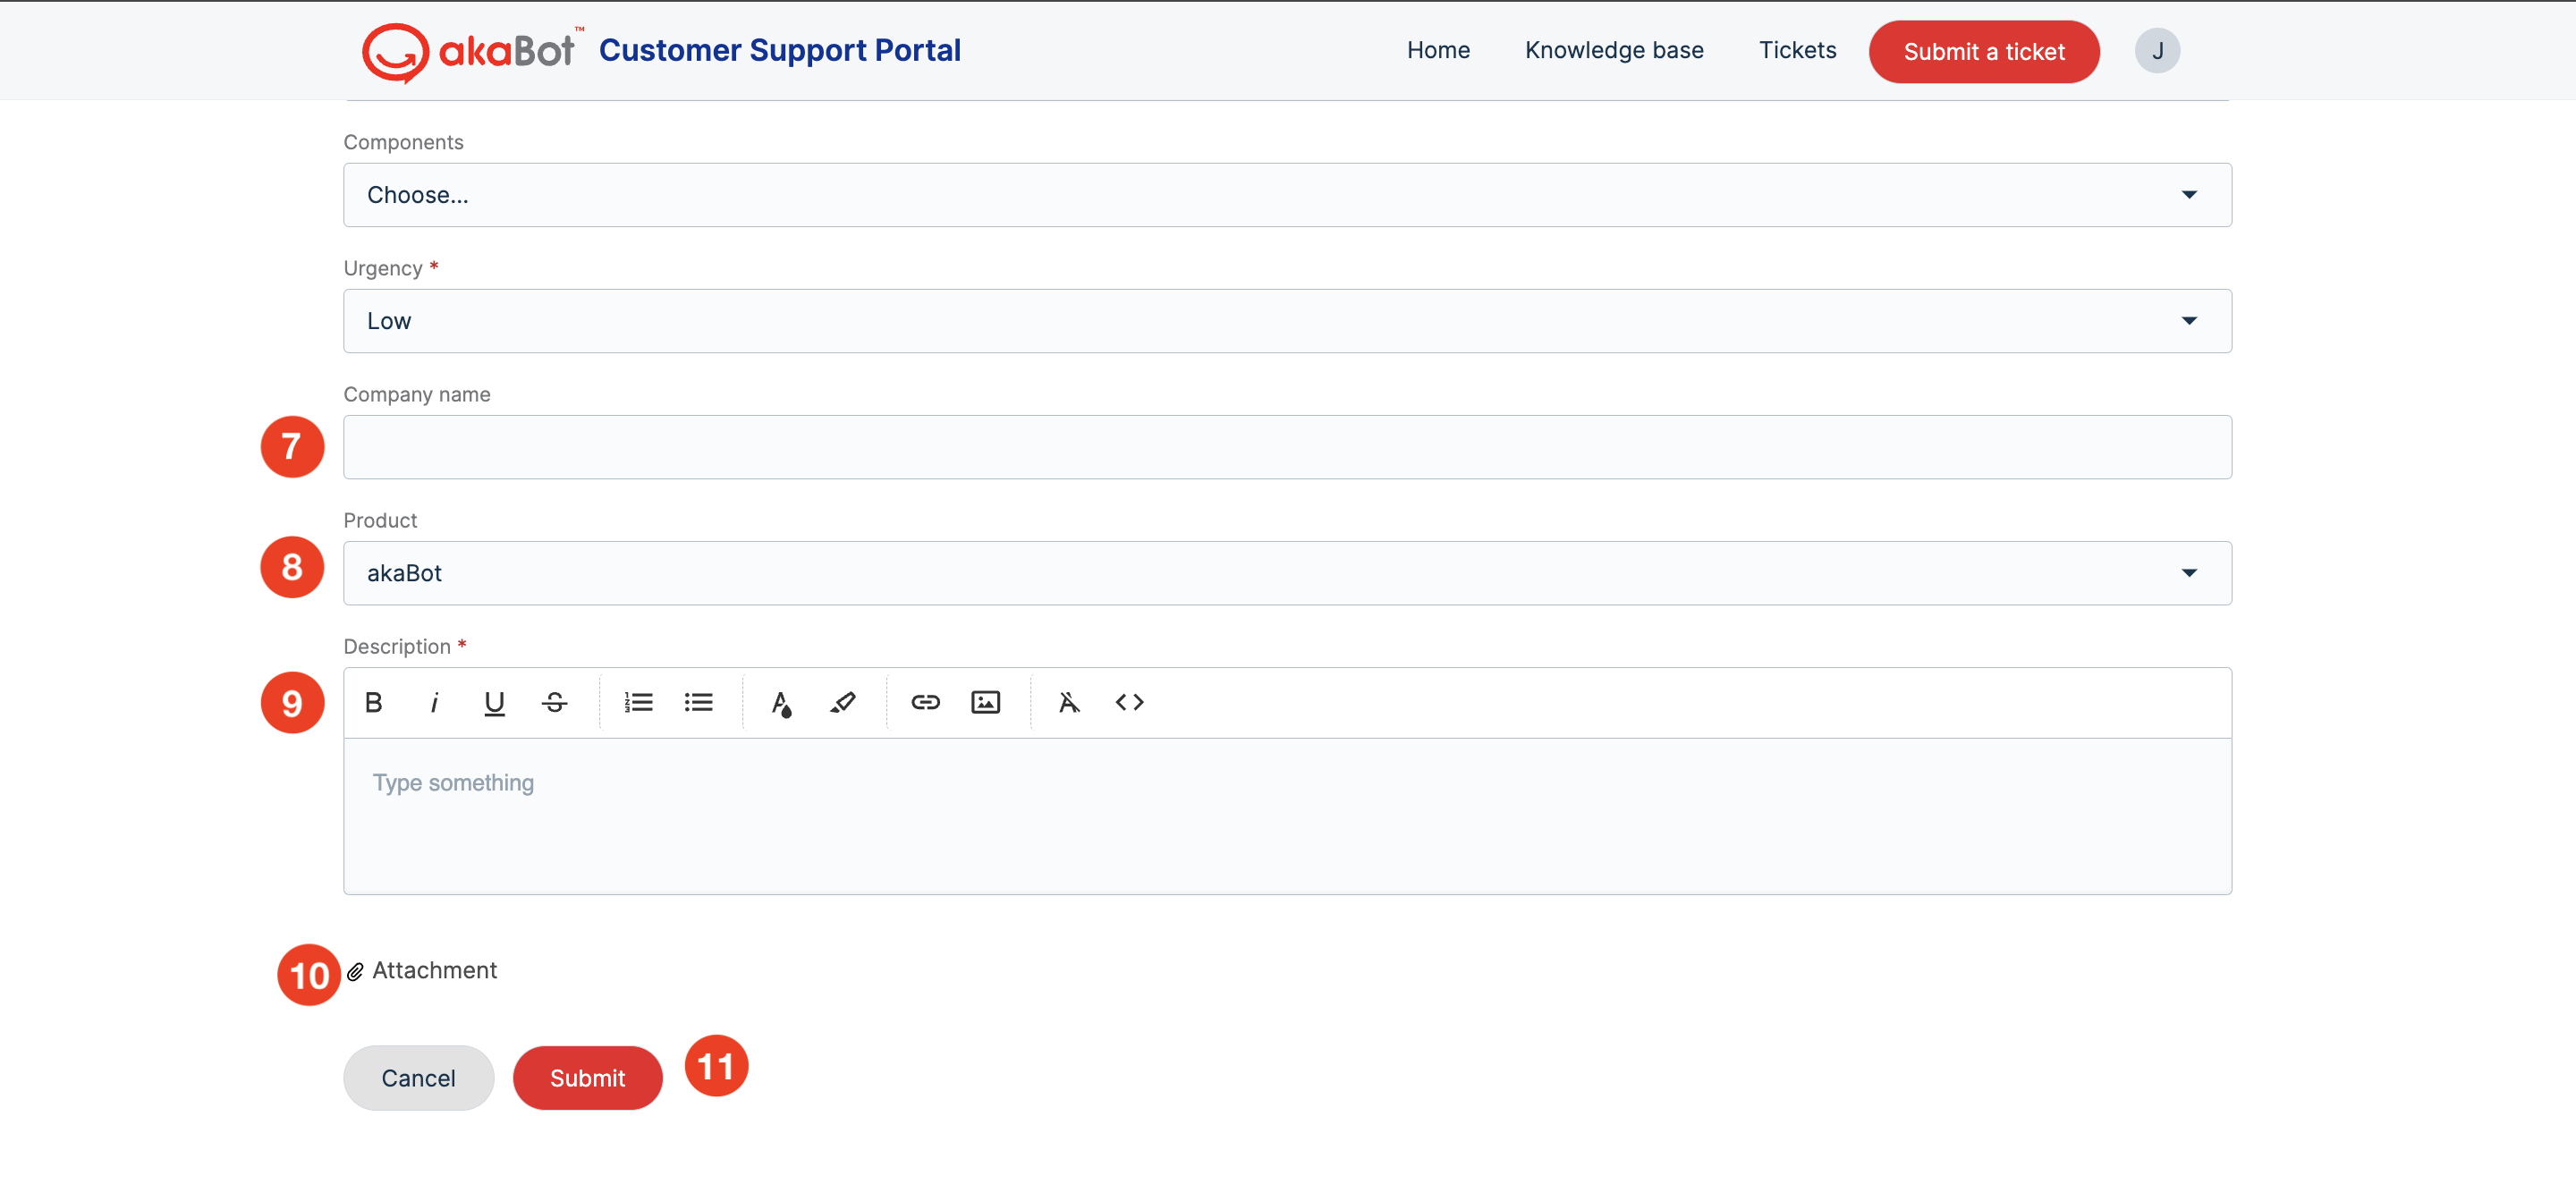2576x1184 pixels.
Task: Clear text formatting in editor
Action: [1069, 702]
